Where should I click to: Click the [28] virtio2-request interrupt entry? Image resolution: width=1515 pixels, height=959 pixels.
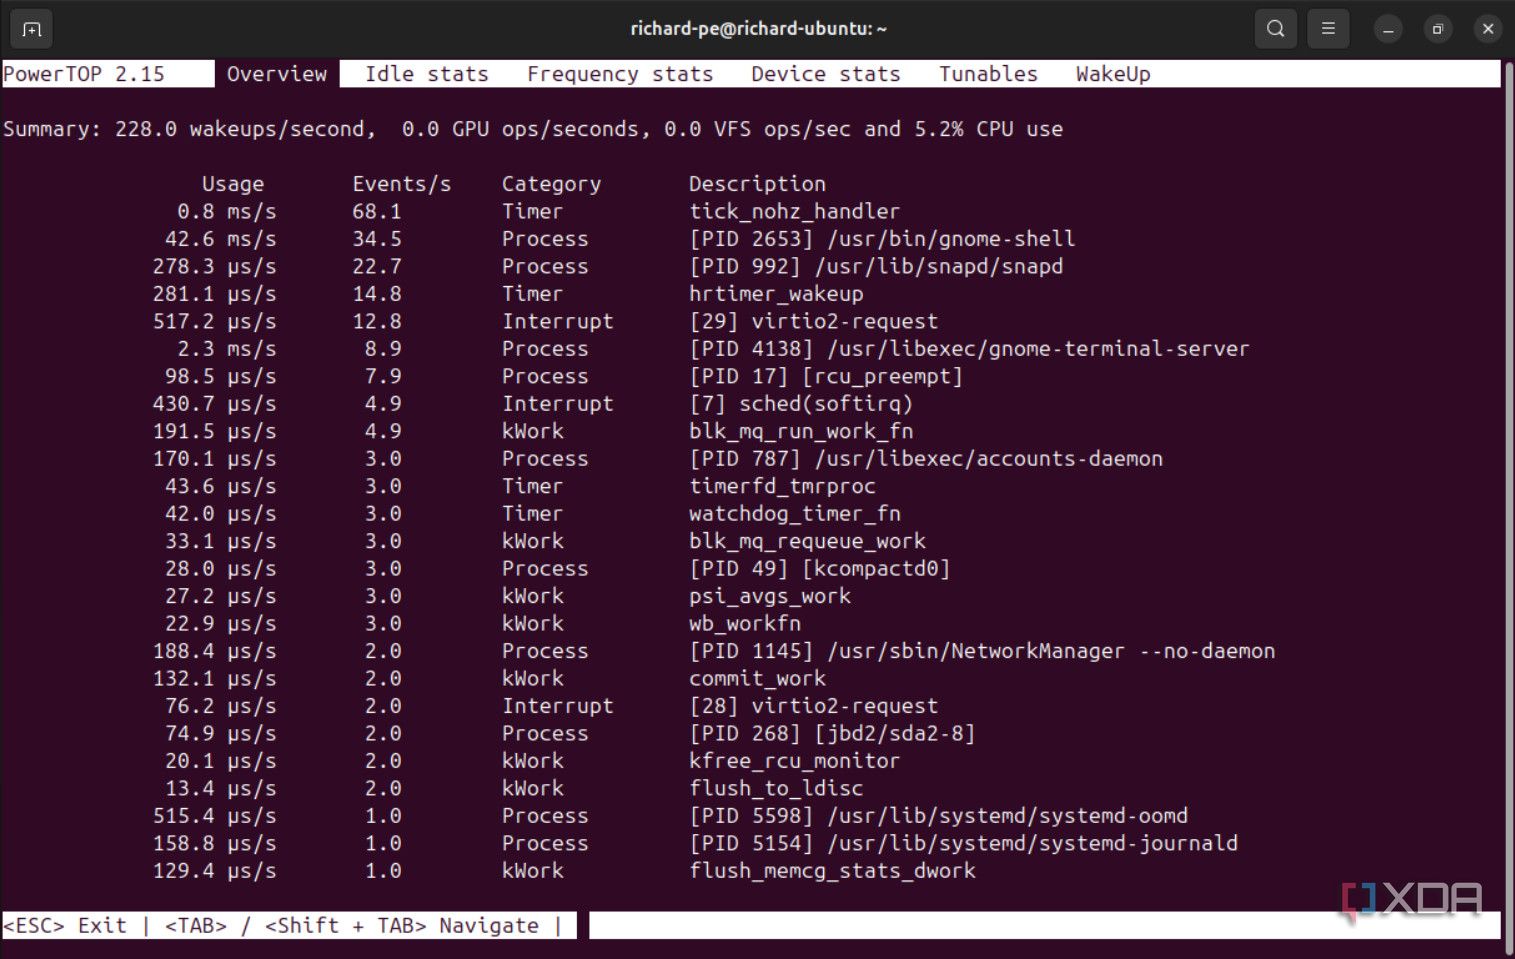pos(813,706)
